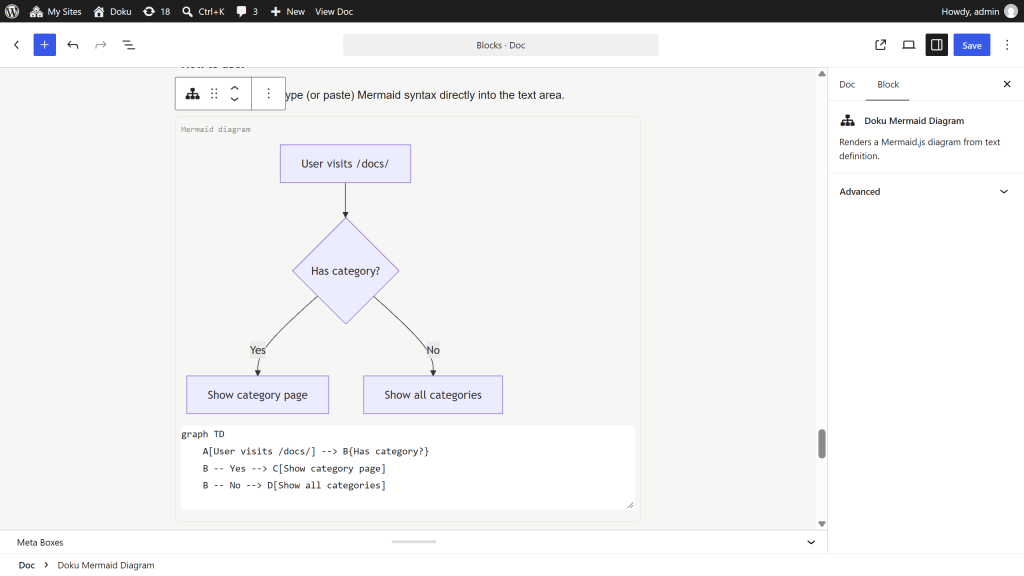The height and width of the screenshot is (576, 1024).
Task: Click View Doc link
Action: click(334, 11)
